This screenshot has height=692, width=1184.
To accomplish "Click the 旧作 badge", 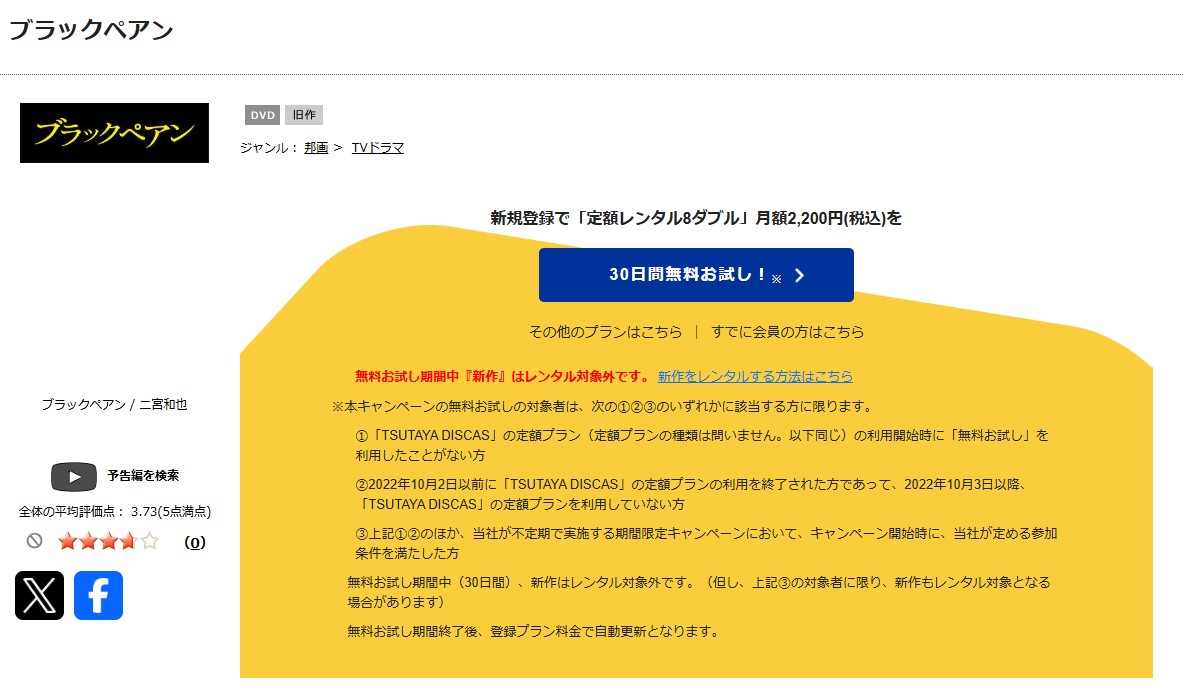I will pyautogui.click(x=304, y=115).
